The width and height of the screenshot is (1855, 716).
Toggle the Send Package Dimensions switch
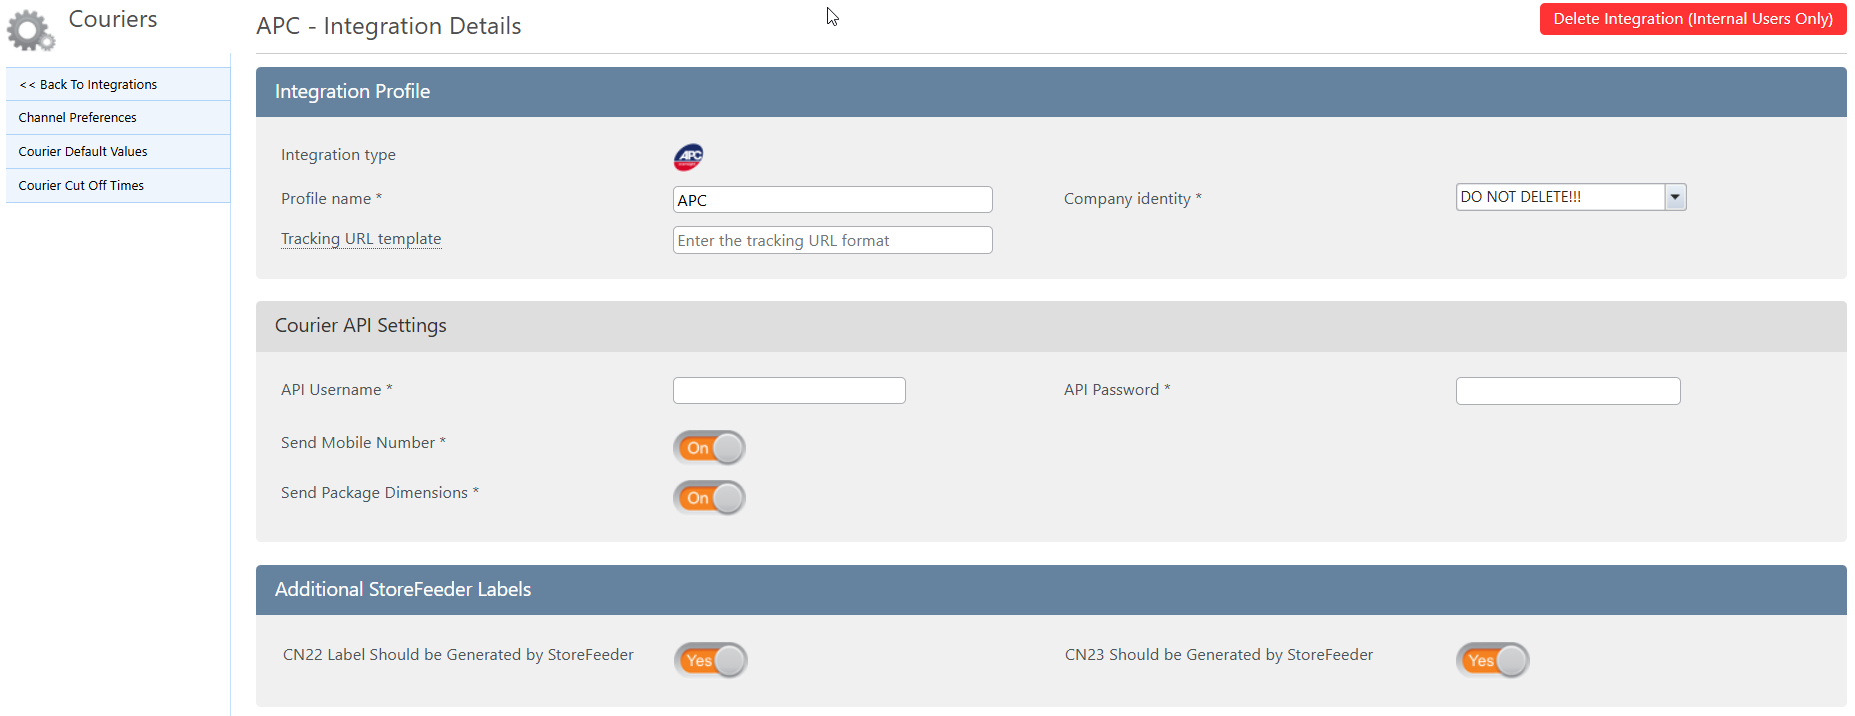709,498
